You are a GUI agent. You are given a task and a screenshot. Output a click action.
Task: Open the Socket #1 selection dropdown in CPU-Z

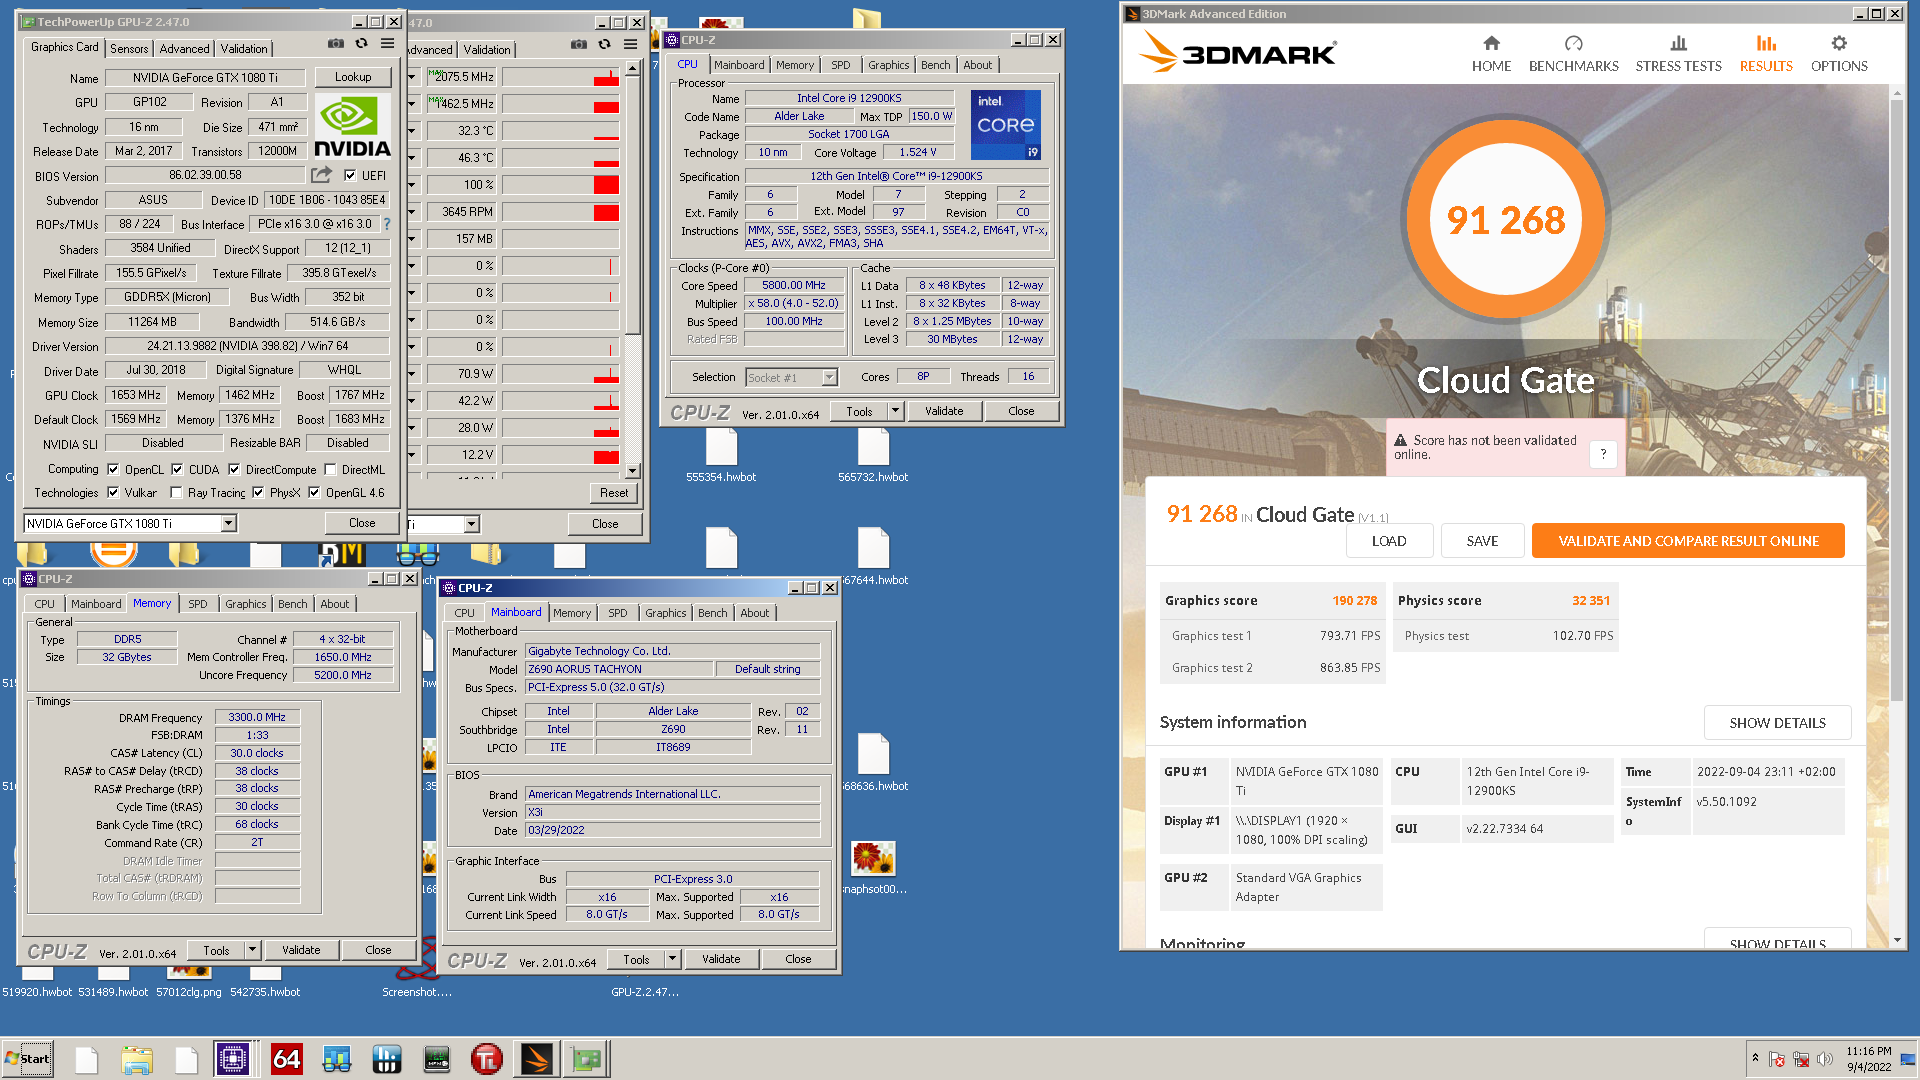pos(829,377)
